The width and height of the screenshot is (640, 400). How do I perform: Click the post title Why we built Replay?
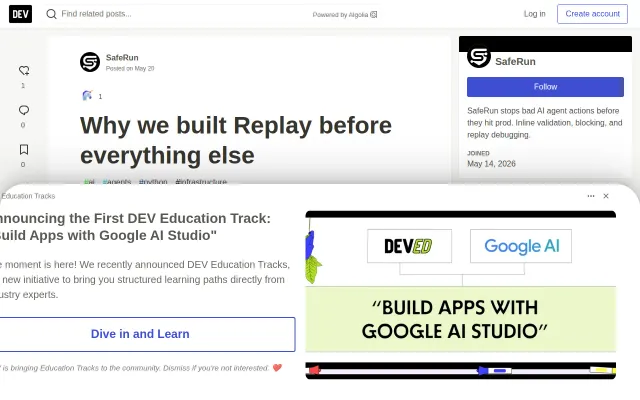tap(236, 140)
